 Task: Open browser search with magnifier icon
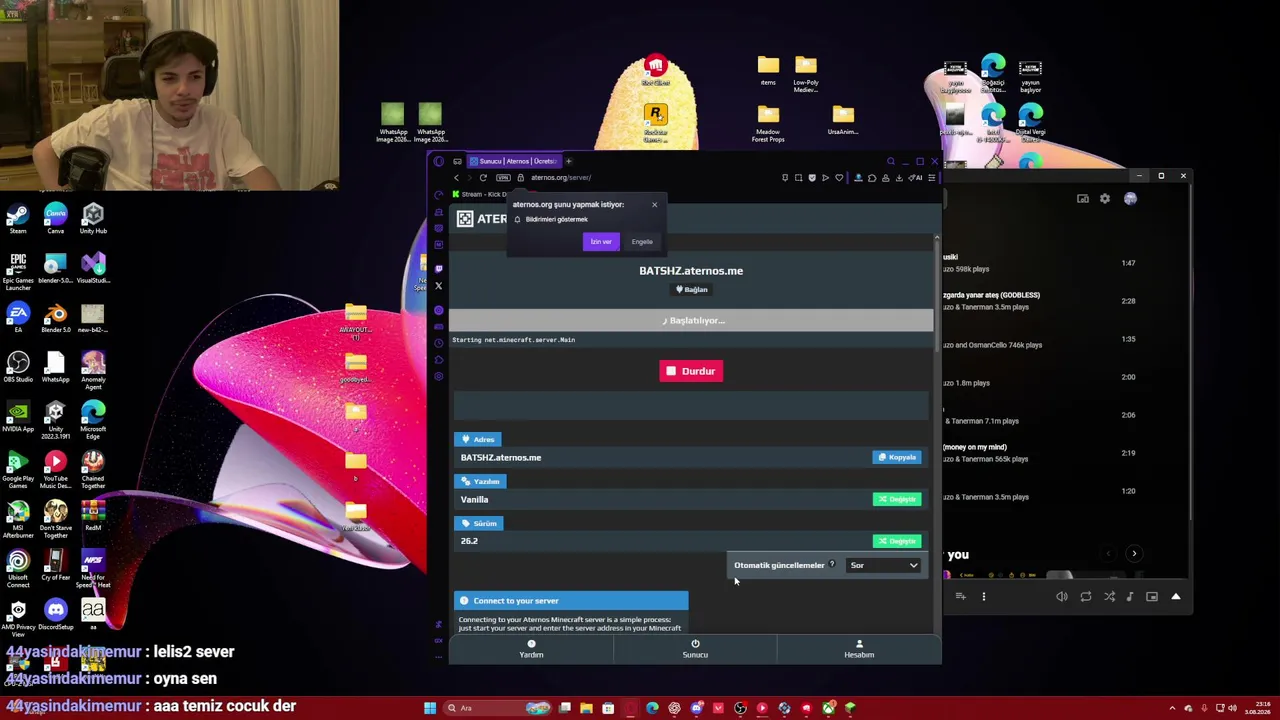point(891,161)
